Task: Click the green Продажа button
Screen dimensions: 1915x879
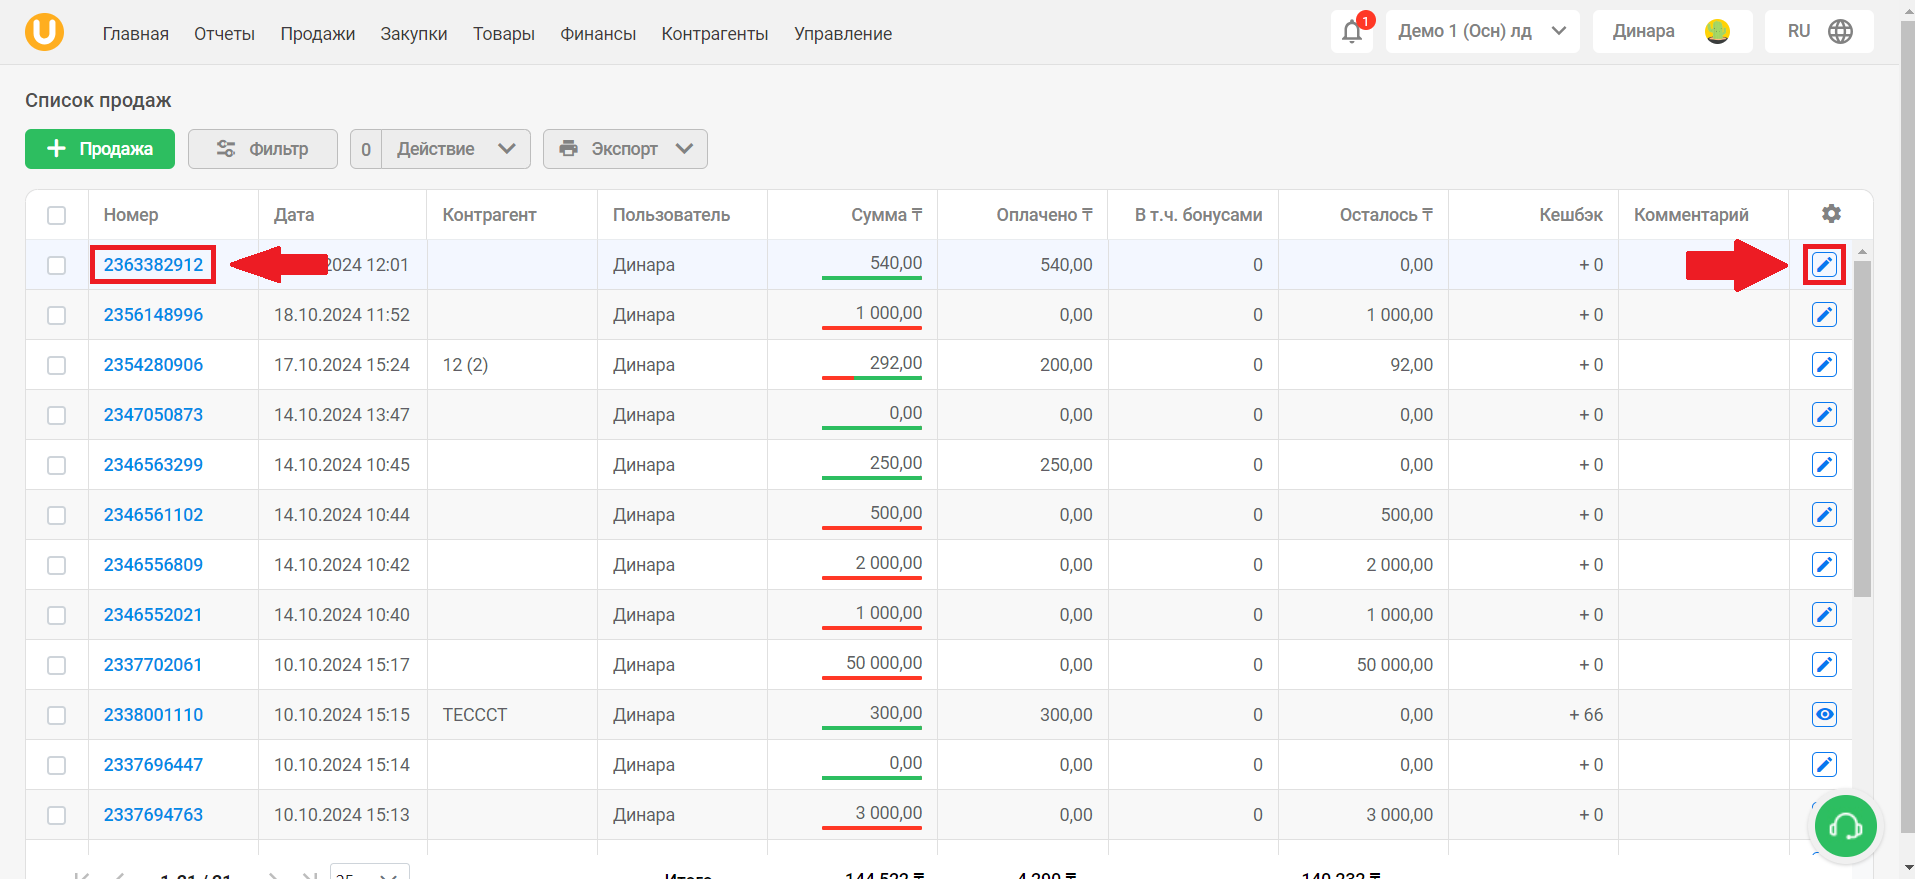Action: pyautogui.click(x=100, y=149)
